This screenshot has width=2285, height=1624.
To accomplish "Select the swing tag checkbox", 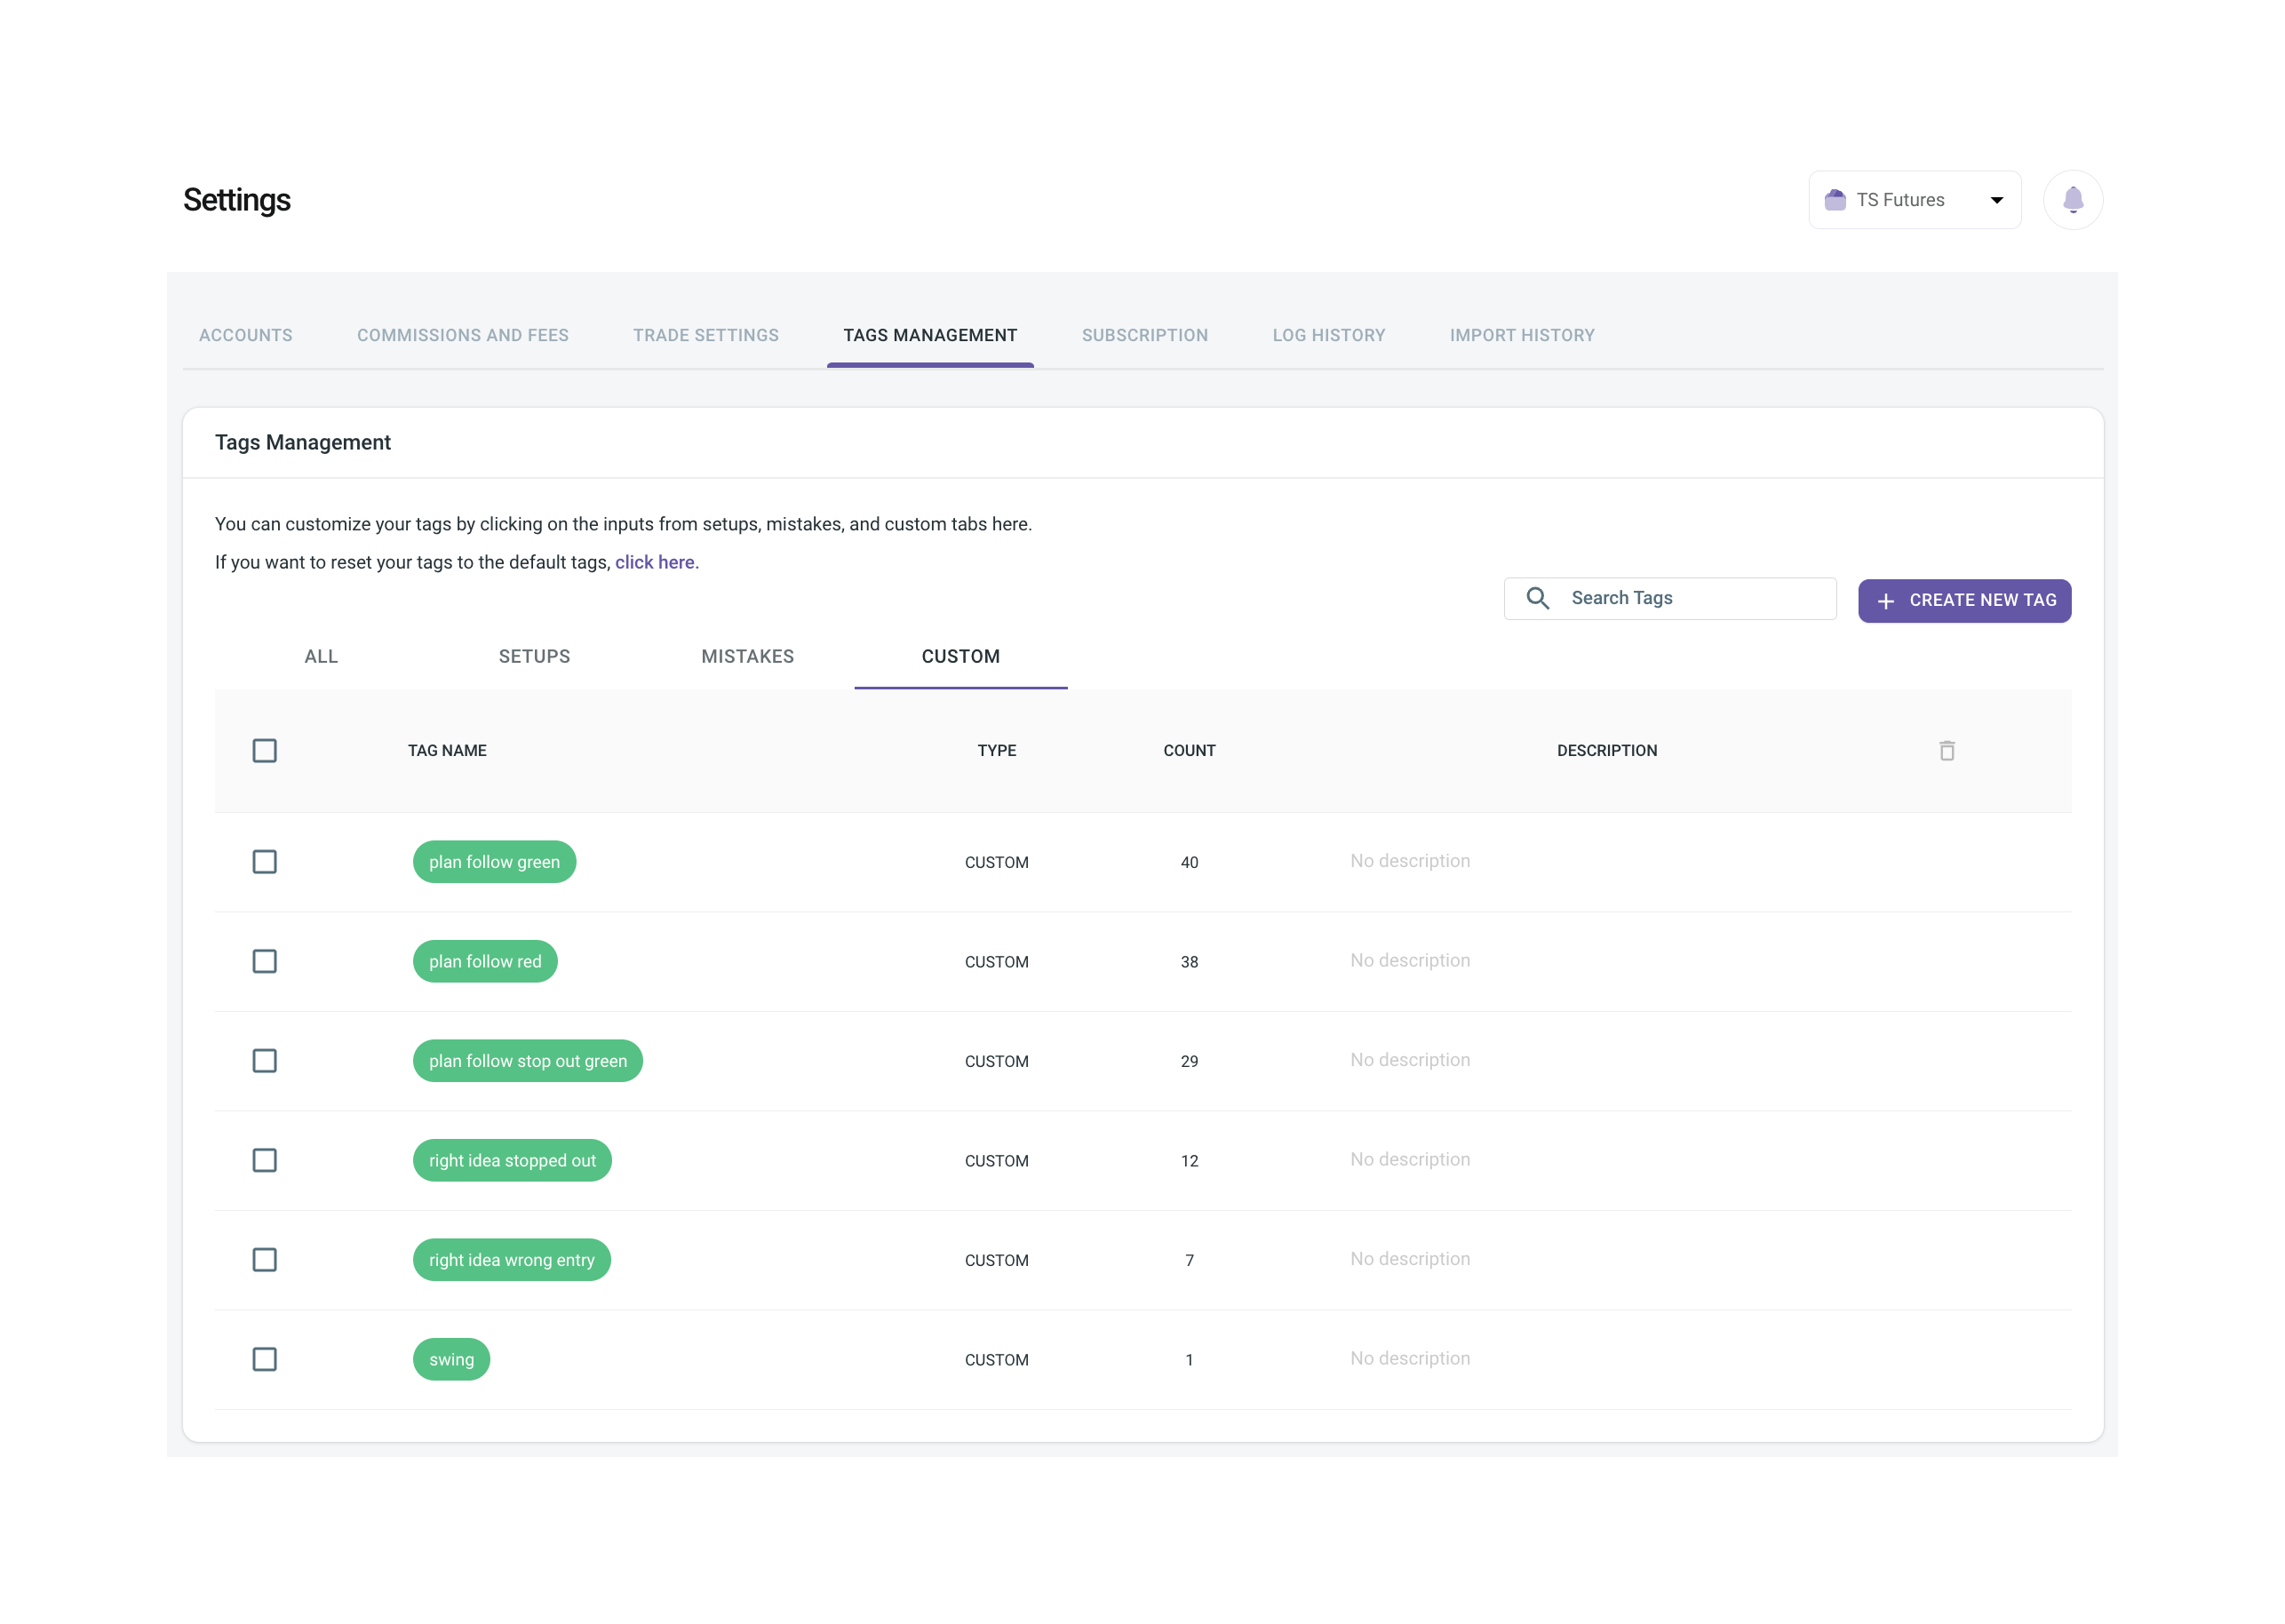I will [264, 1359].
